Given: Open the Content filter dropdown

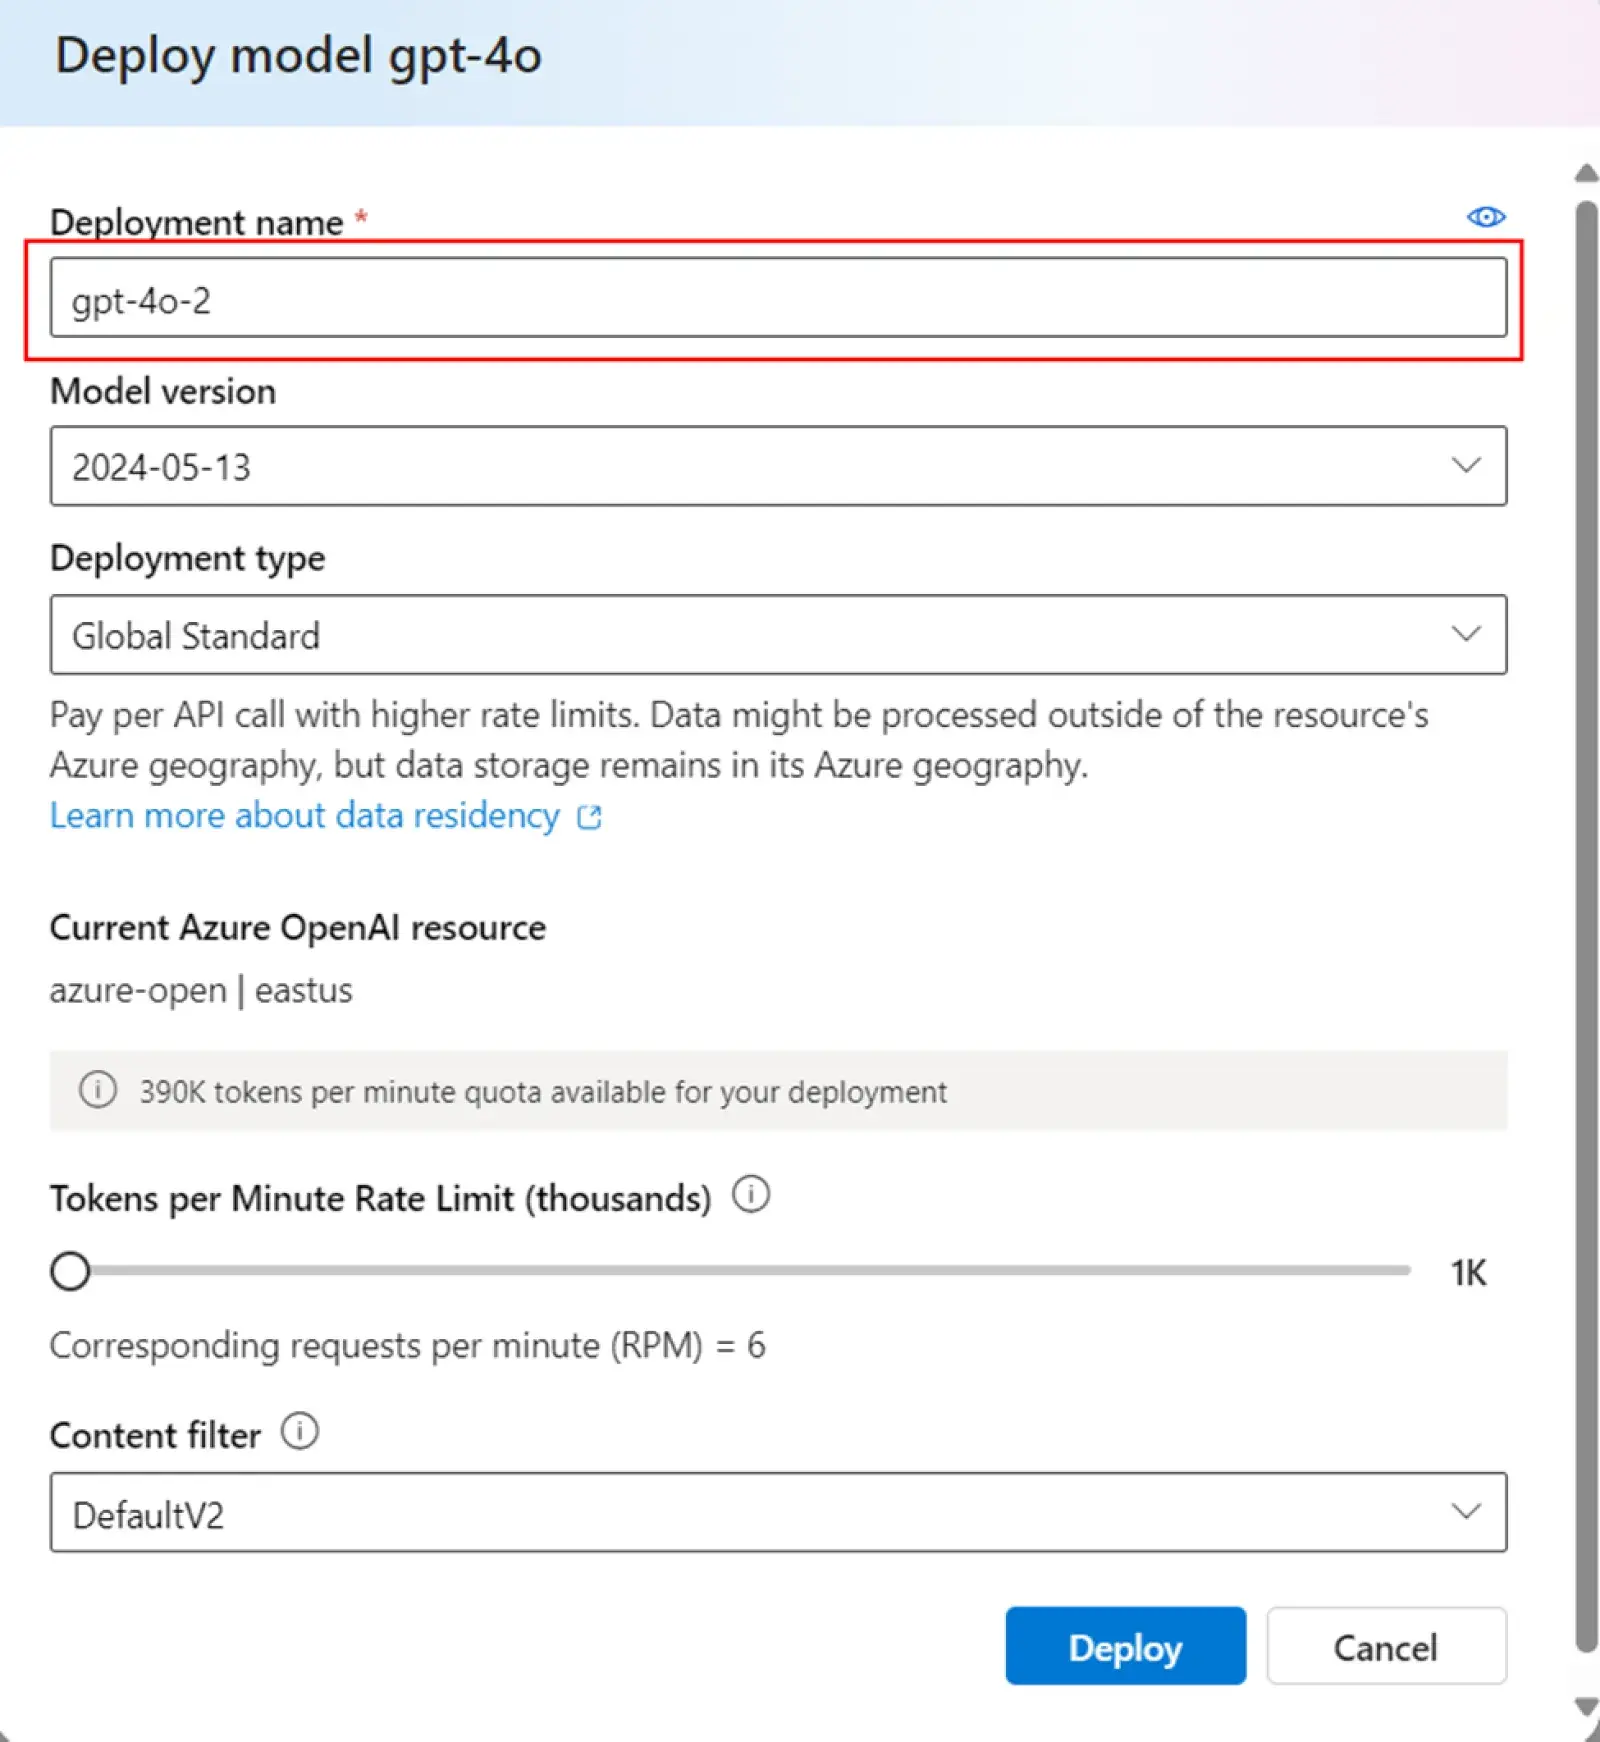Looking at the screenshot, I should tap(778, 1512).
